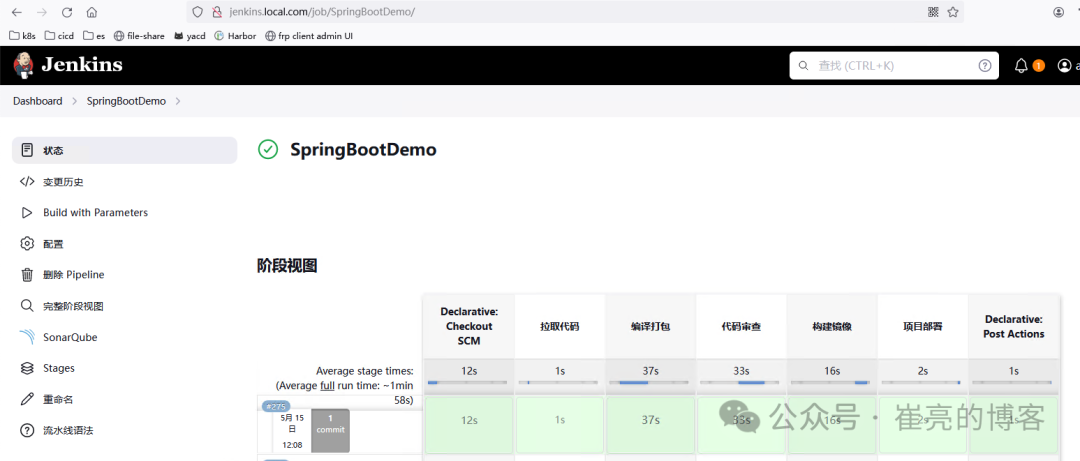Open the file-share bookmark
Screen dimensions: 1080x461
point(139,36)
